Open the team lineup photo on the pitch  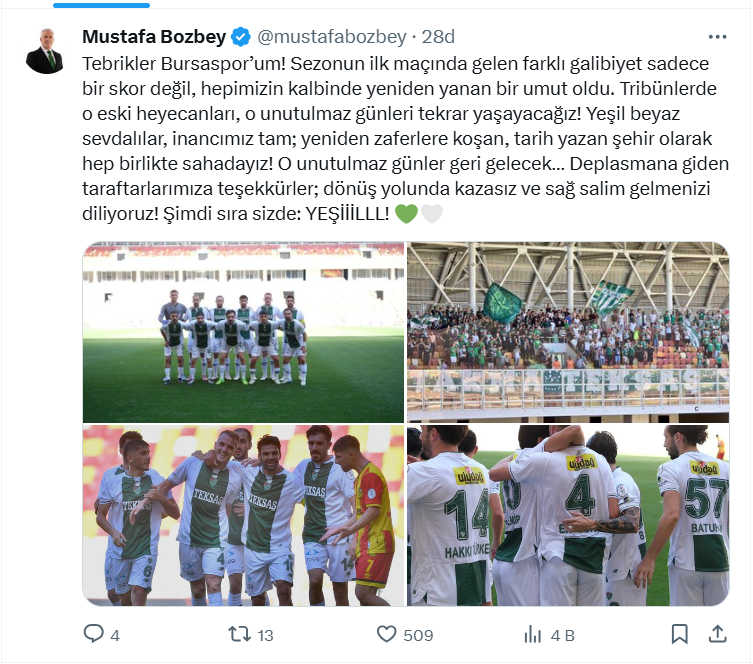[x=243, y=332]
